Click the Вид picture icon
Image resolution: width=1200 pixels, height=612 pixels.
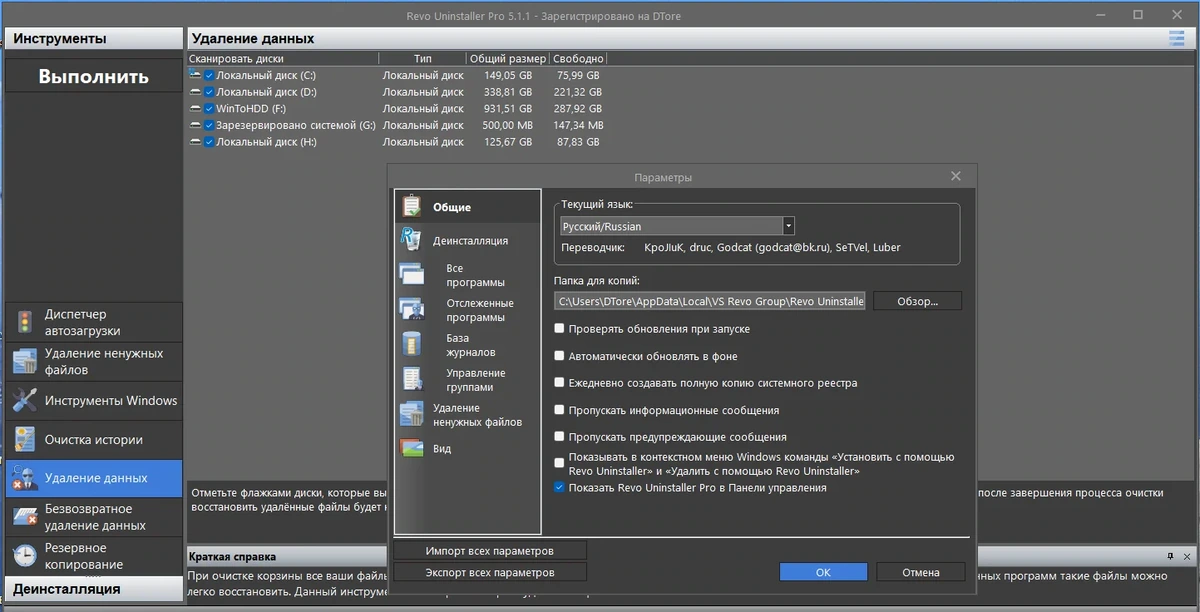(412, 449)
